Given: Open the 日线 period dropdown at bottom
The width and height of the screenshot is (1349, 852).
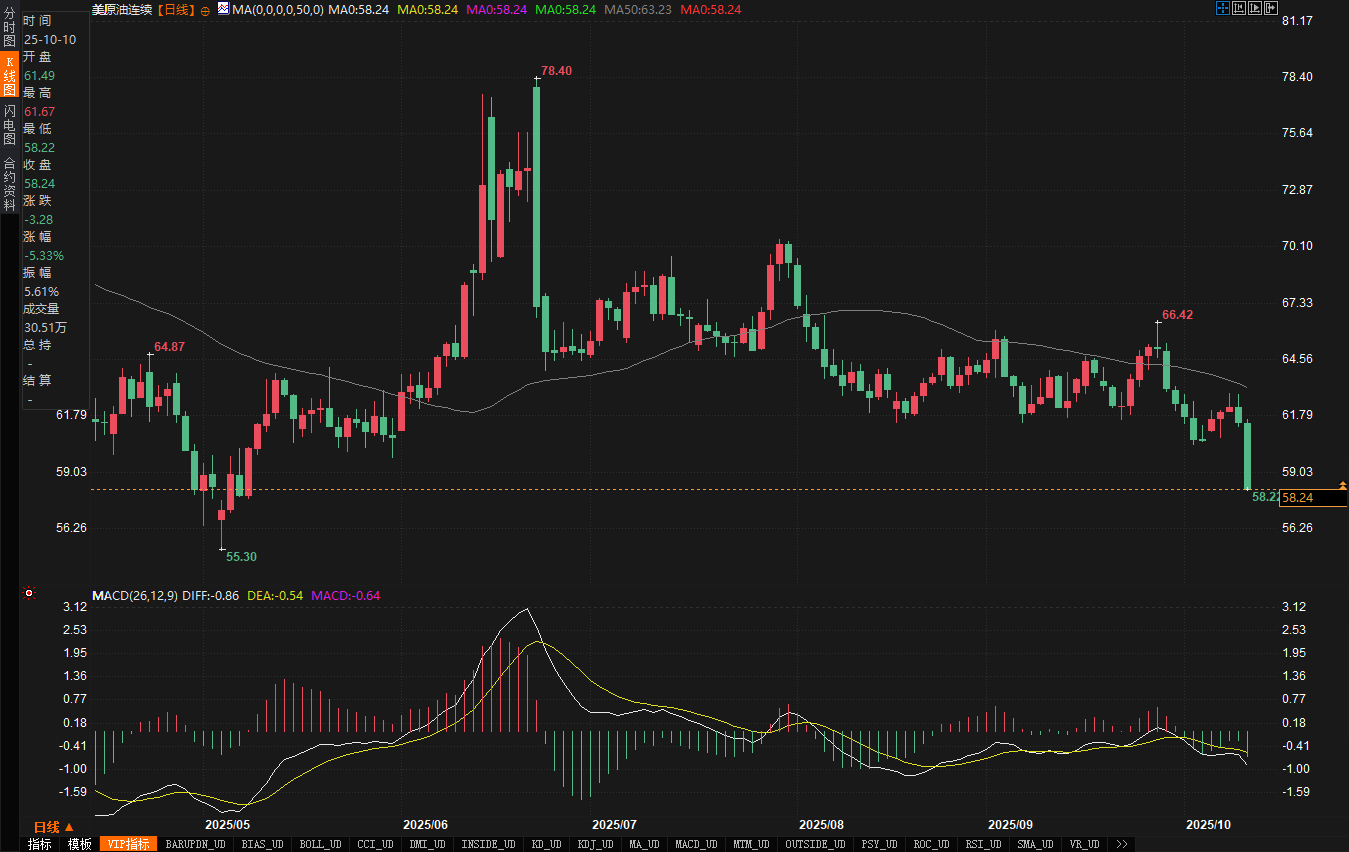Looking at the screenshot, I should 54,827.
